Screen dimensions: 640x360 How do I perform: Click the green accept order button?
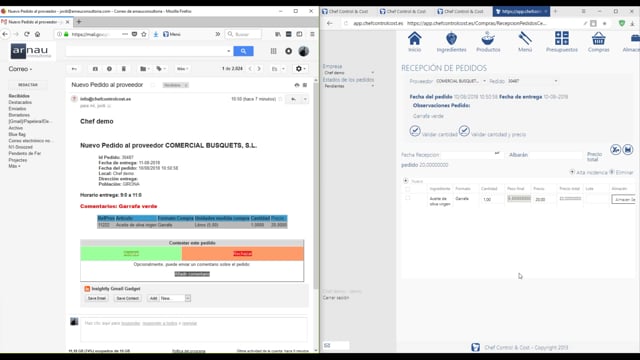(x=131, y=253)
